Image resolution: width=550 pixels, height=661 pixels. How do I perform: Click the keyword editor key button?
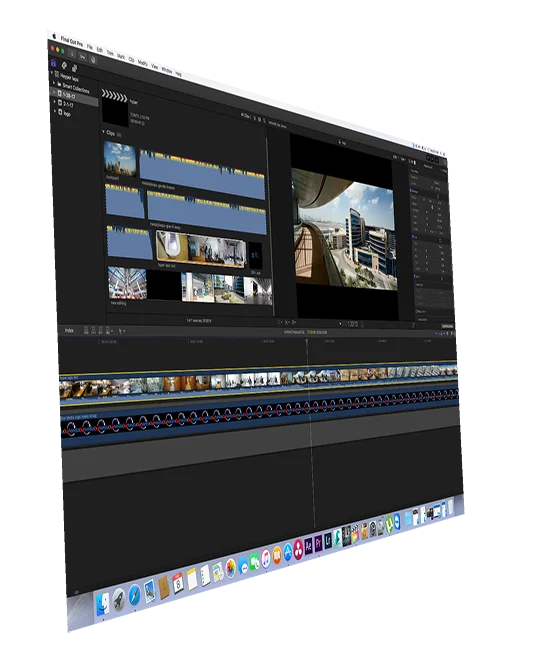pos(83,56)
